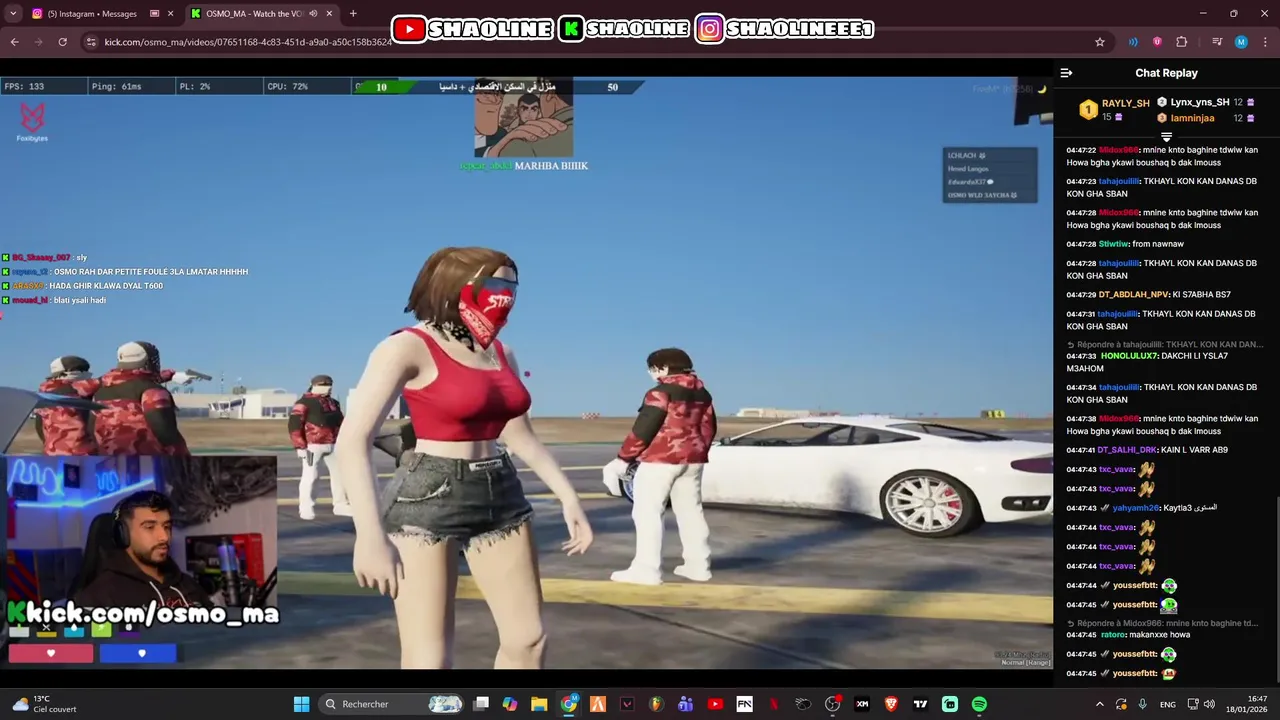Viewport: 1280px width, 720px height.
Task: Select the OSMO_MA Kick video tab
Action: tap(263, 14)
